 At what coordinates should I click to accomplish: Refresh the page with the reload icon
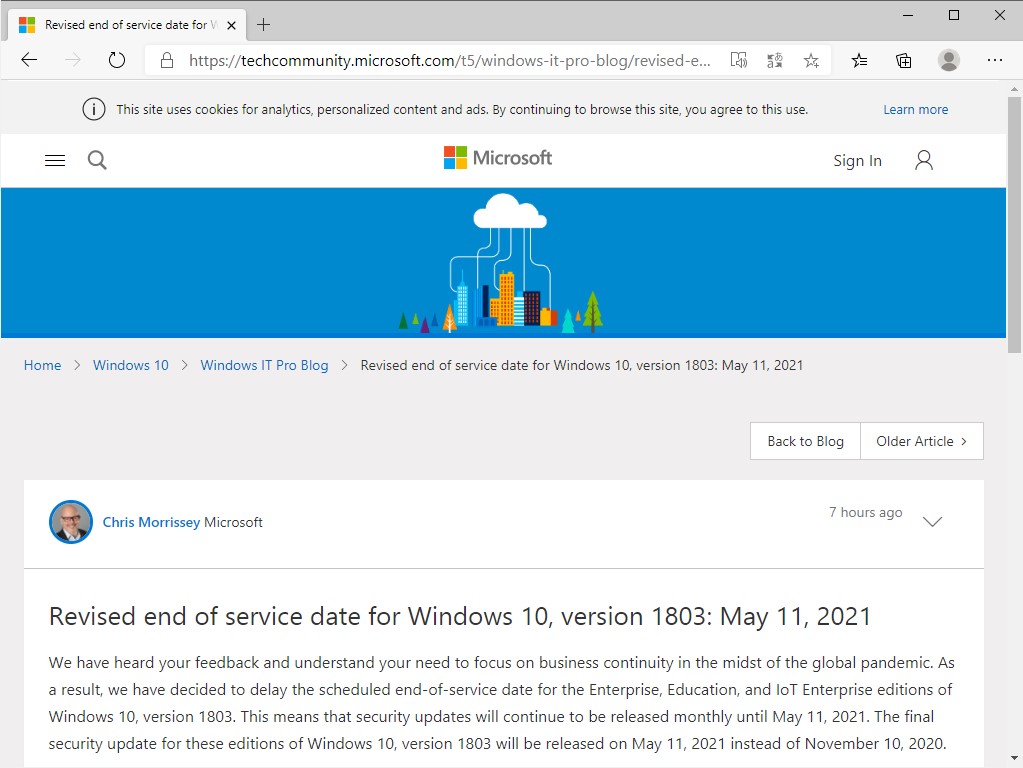116,60
